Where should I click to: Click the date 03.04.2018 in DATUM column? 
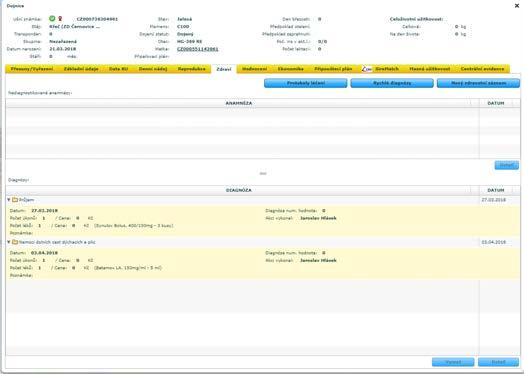coord(494,242)
